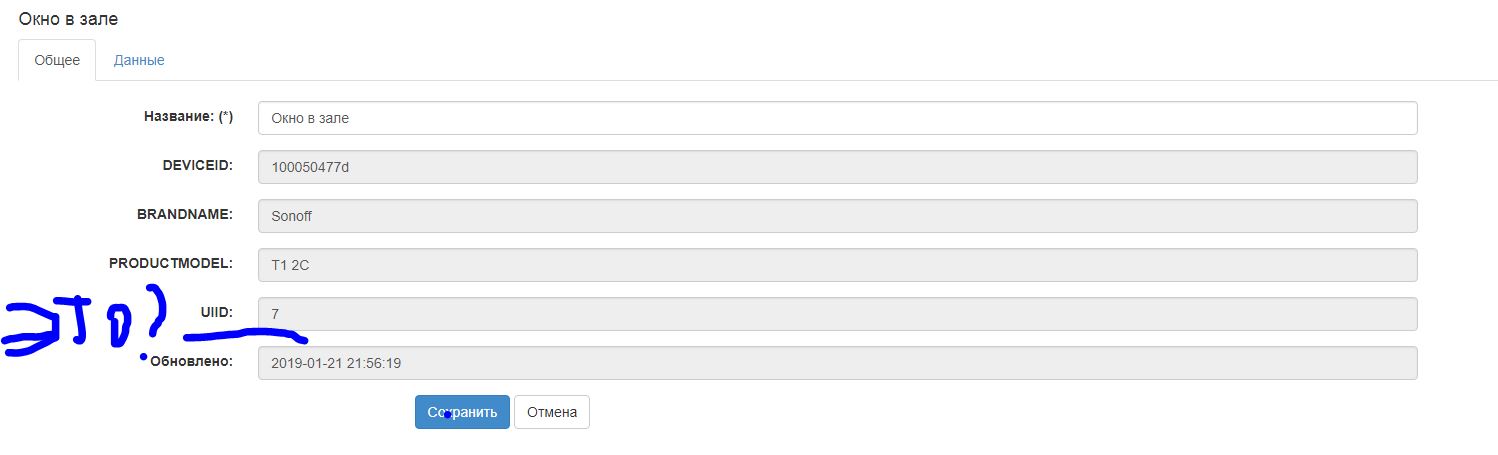Click the handwritten blue Это? annotation
The width and height of the screenshot is (1498, 455).
(80, 320)
